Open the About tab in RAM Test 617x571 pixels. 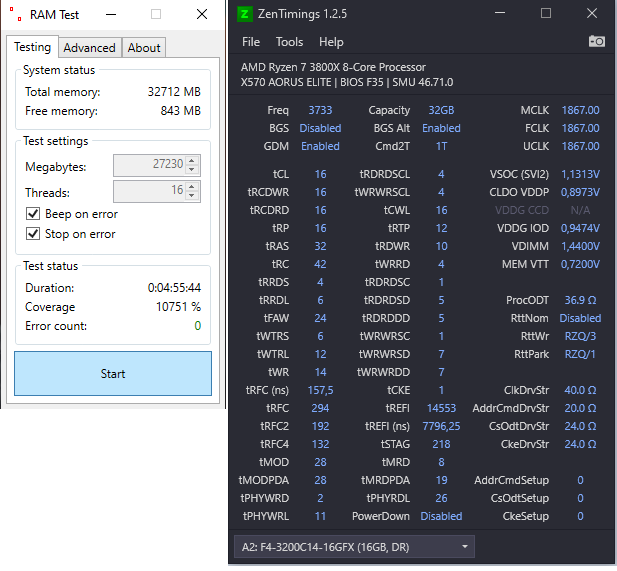tap(144, 48)
